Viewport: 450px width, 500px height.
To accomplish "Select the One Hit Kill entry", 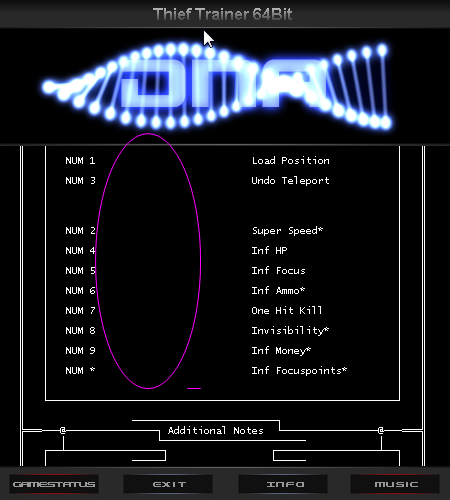I will coord(287,311).
